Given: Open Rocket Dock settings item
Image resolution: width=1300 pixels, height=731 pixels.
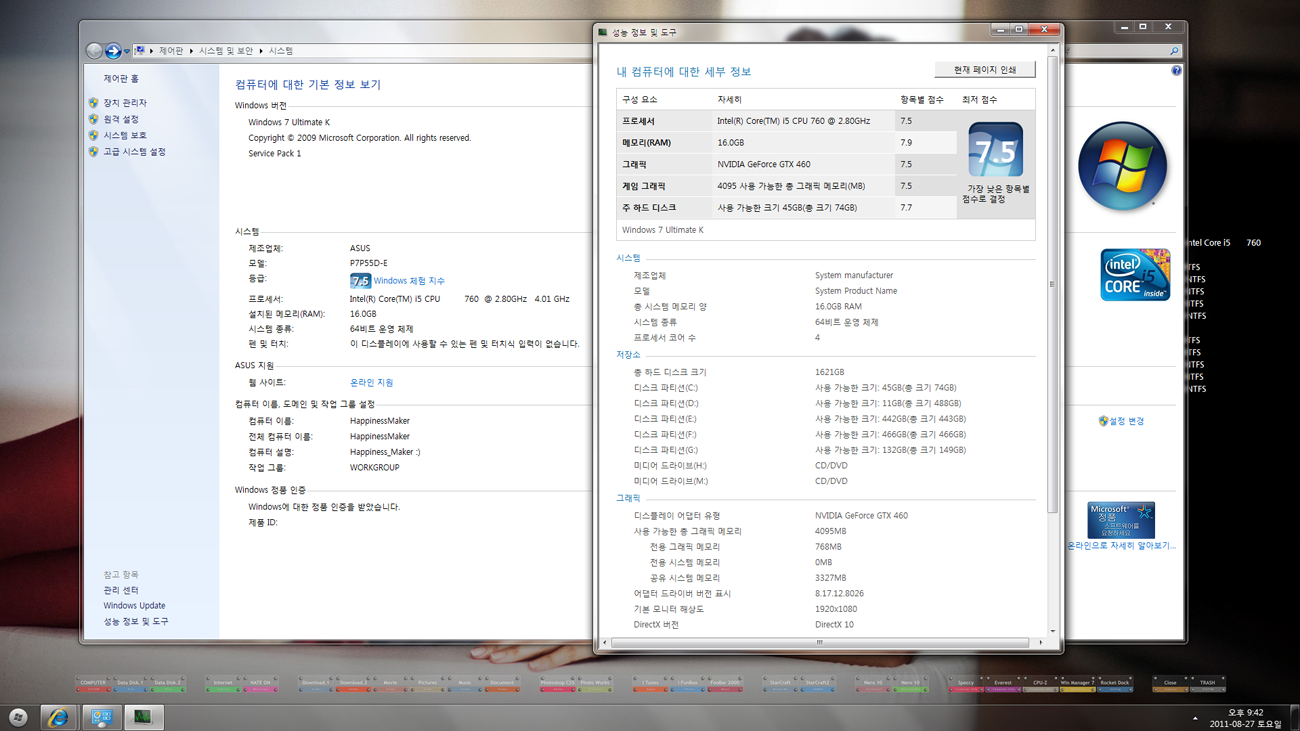Looking at the screenshot, I should tap(1115, 685).
